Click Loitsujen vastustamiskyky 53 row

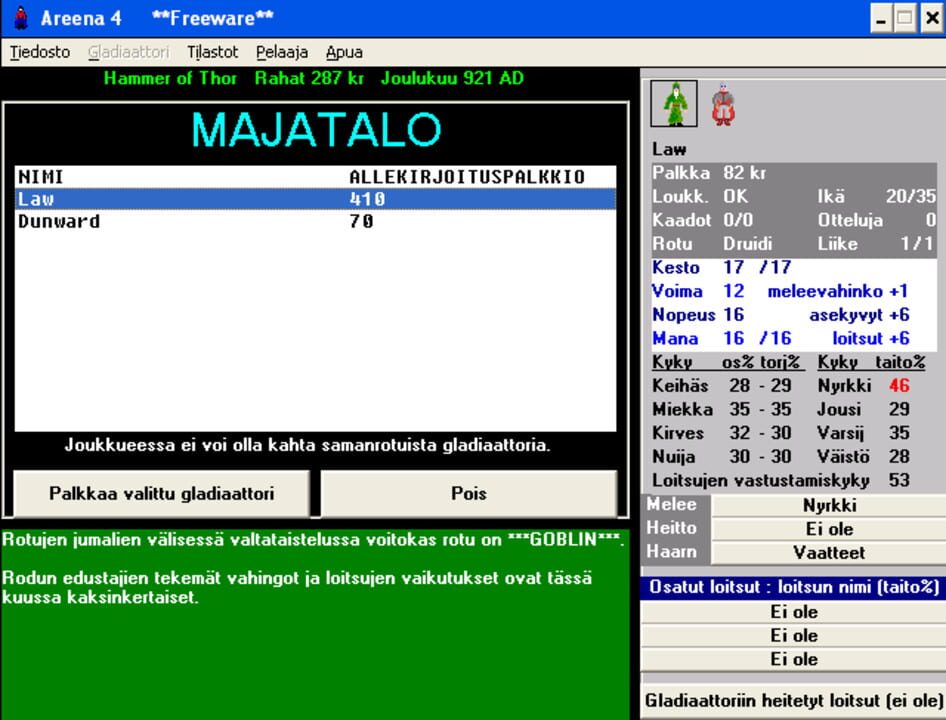tap(781, 480)
